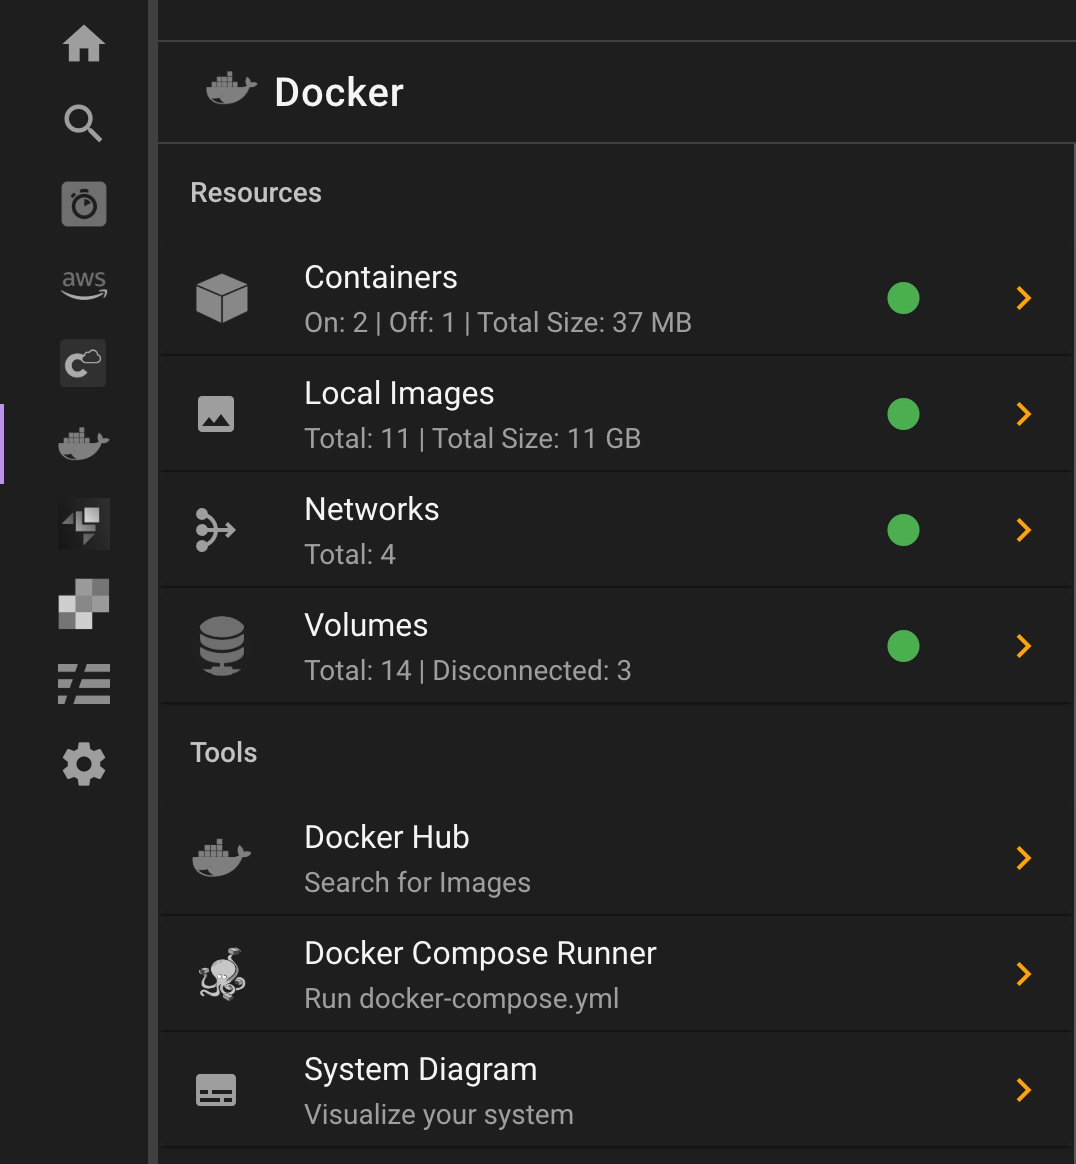Image resolution: width=1076 pixels, height=1164 pixels.
Task: Open search from the sidebar magnifier icon
Action: click(x=84, y=124)
